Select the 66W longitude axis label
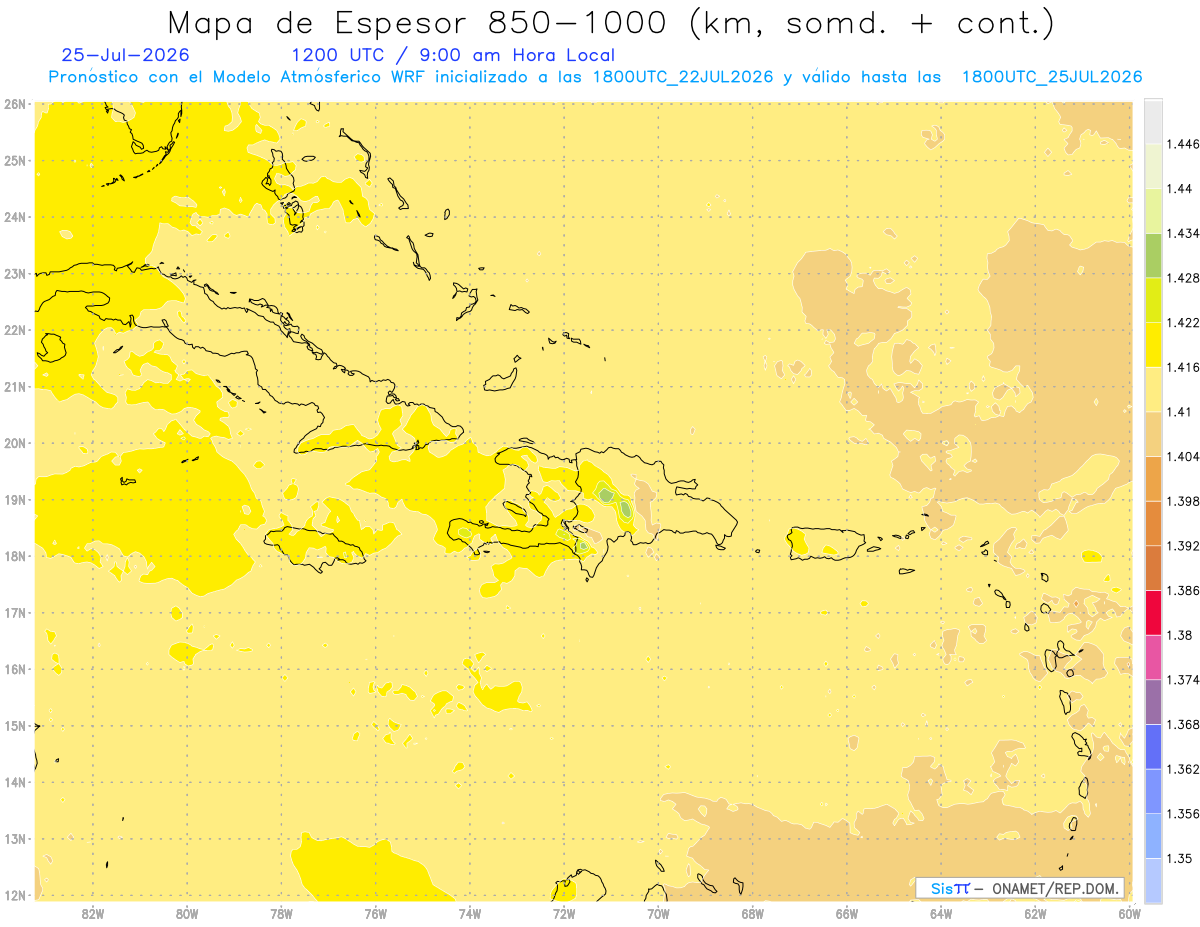 click(847, 913)
